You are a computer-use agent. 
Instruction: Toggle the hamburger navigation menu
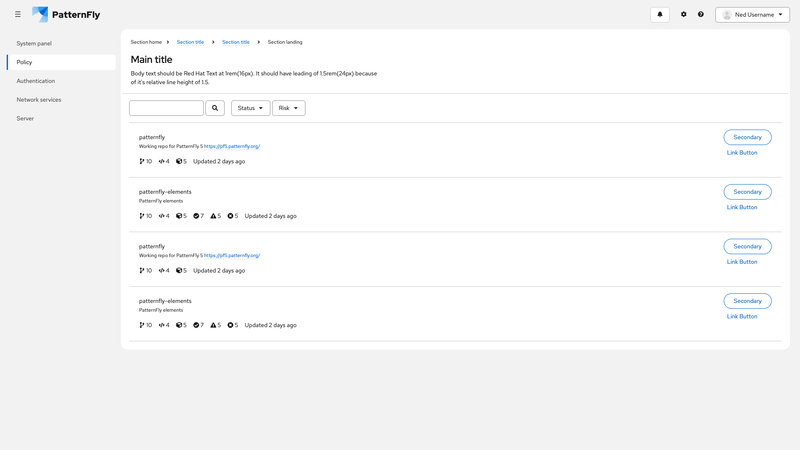click(x=18, y=14)
